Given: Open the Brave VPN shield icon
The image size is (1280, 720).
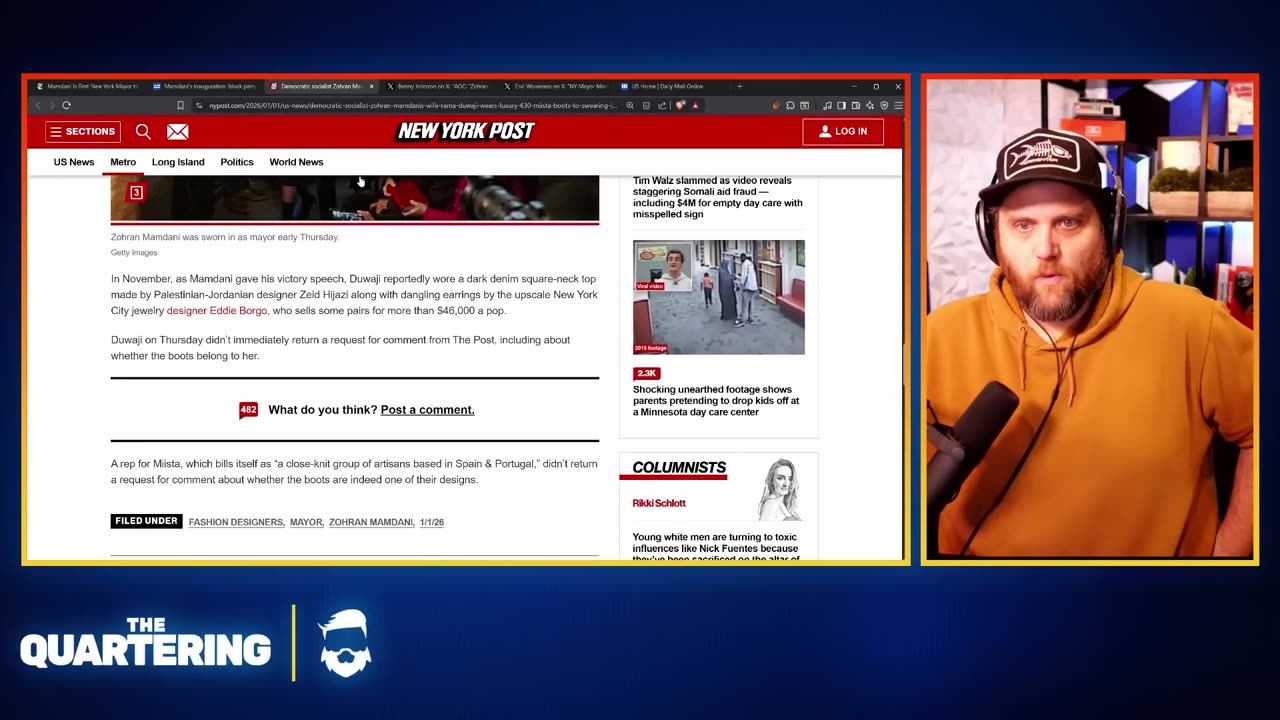Looking at the screenshot, I should pos(884,105).
